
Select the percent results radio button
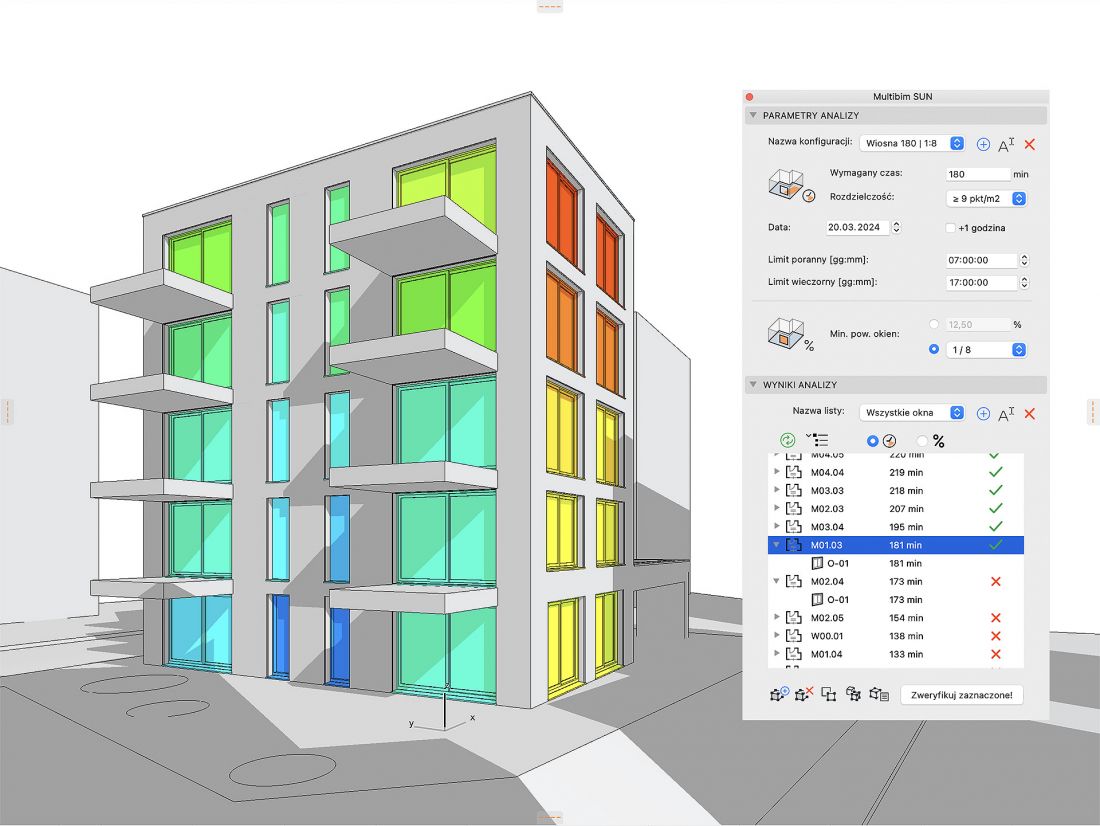click(x=922, y=441)
